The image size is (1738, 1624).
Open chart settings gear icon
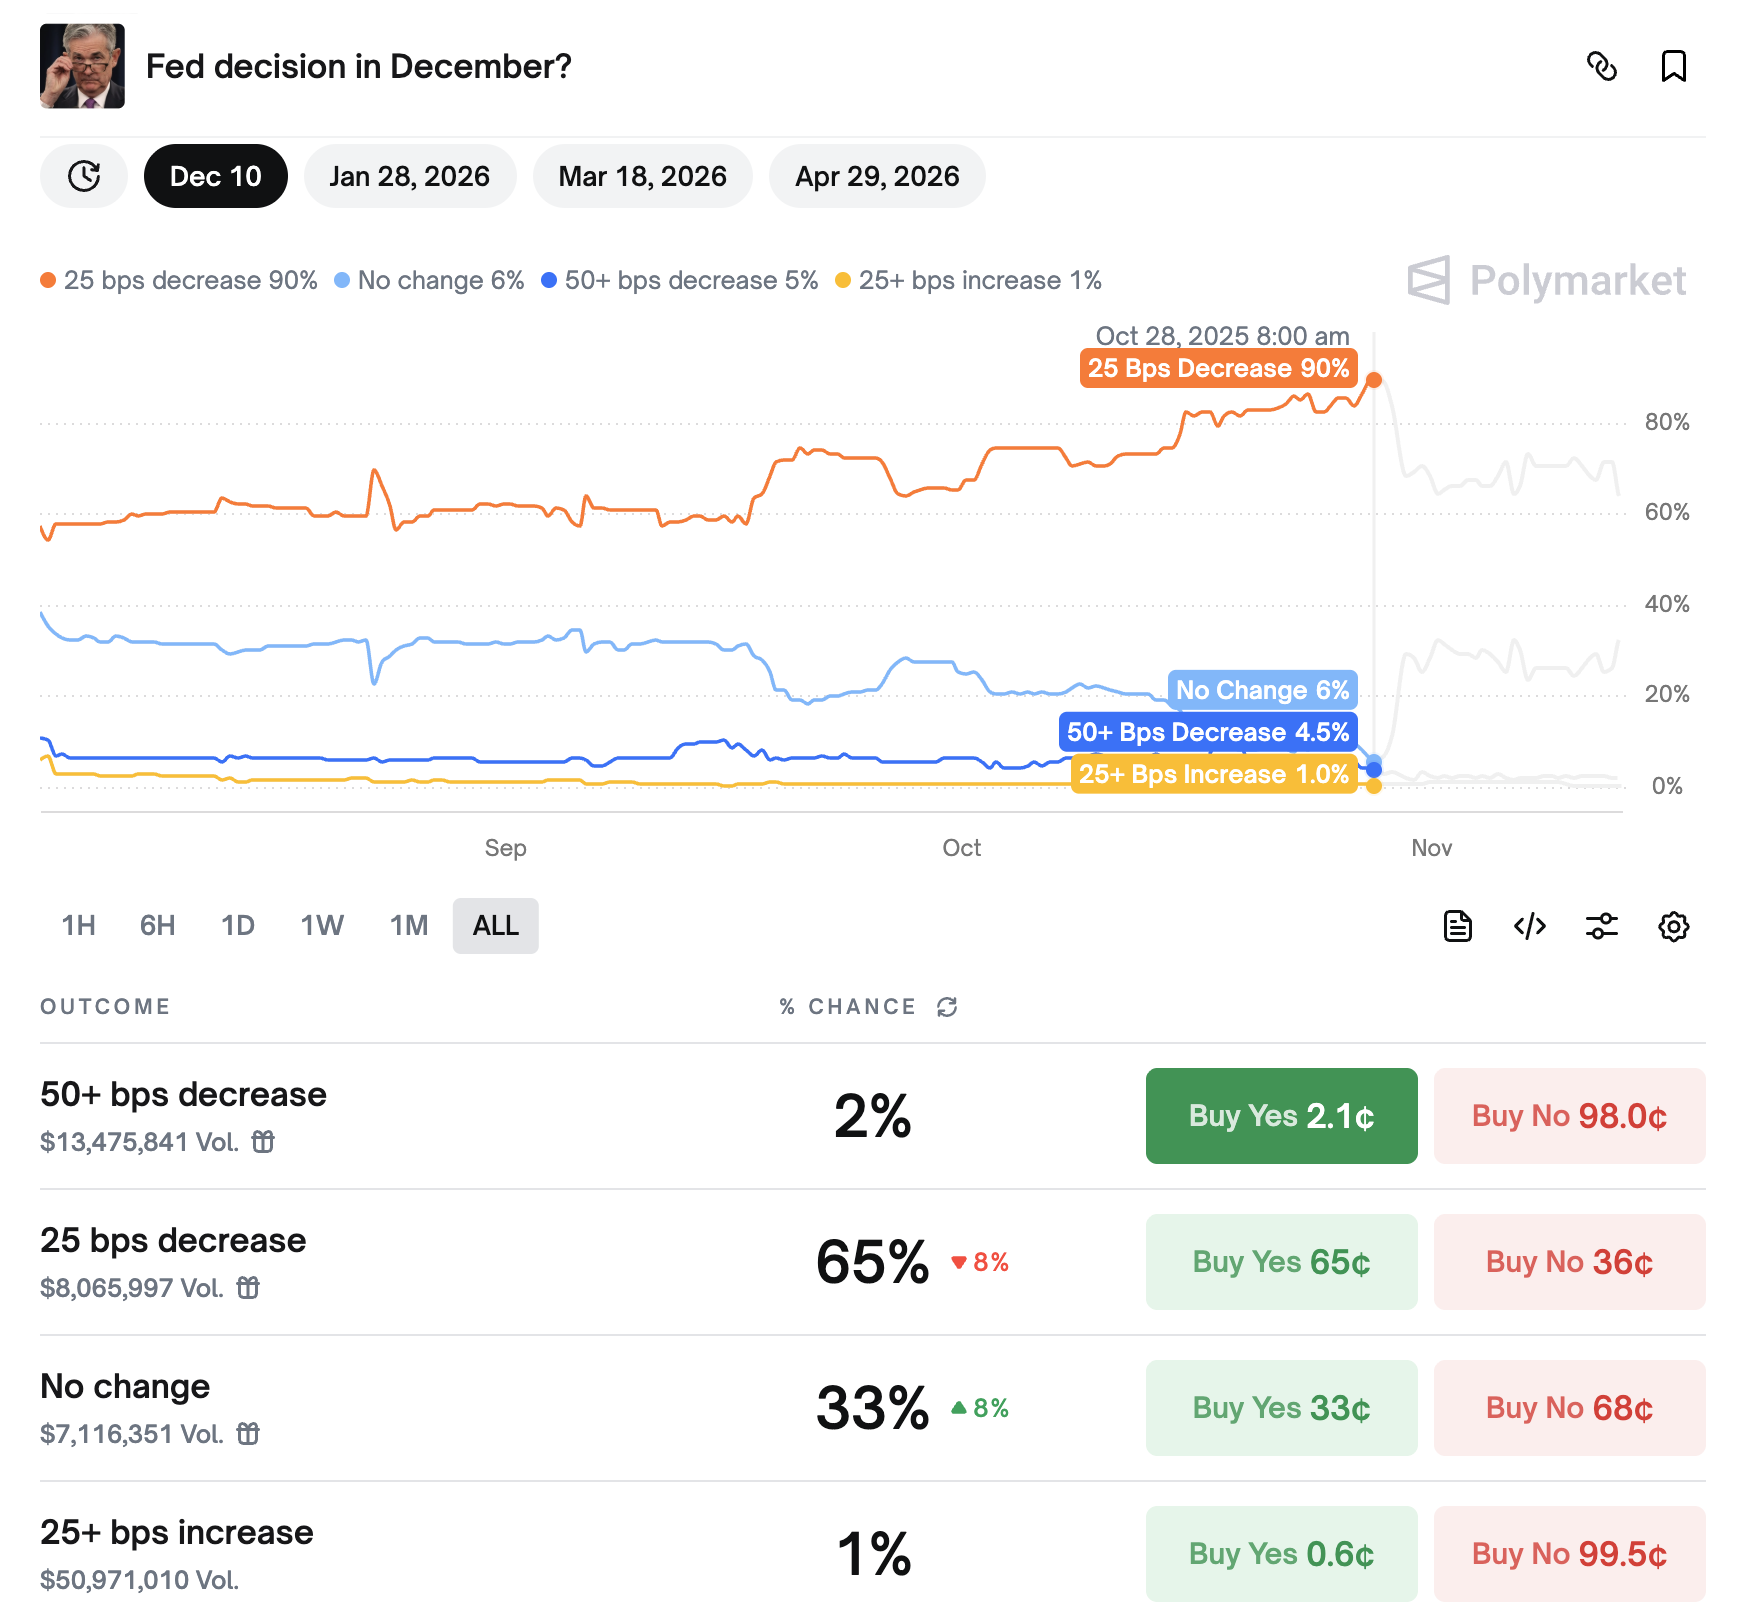point(1673,926)
